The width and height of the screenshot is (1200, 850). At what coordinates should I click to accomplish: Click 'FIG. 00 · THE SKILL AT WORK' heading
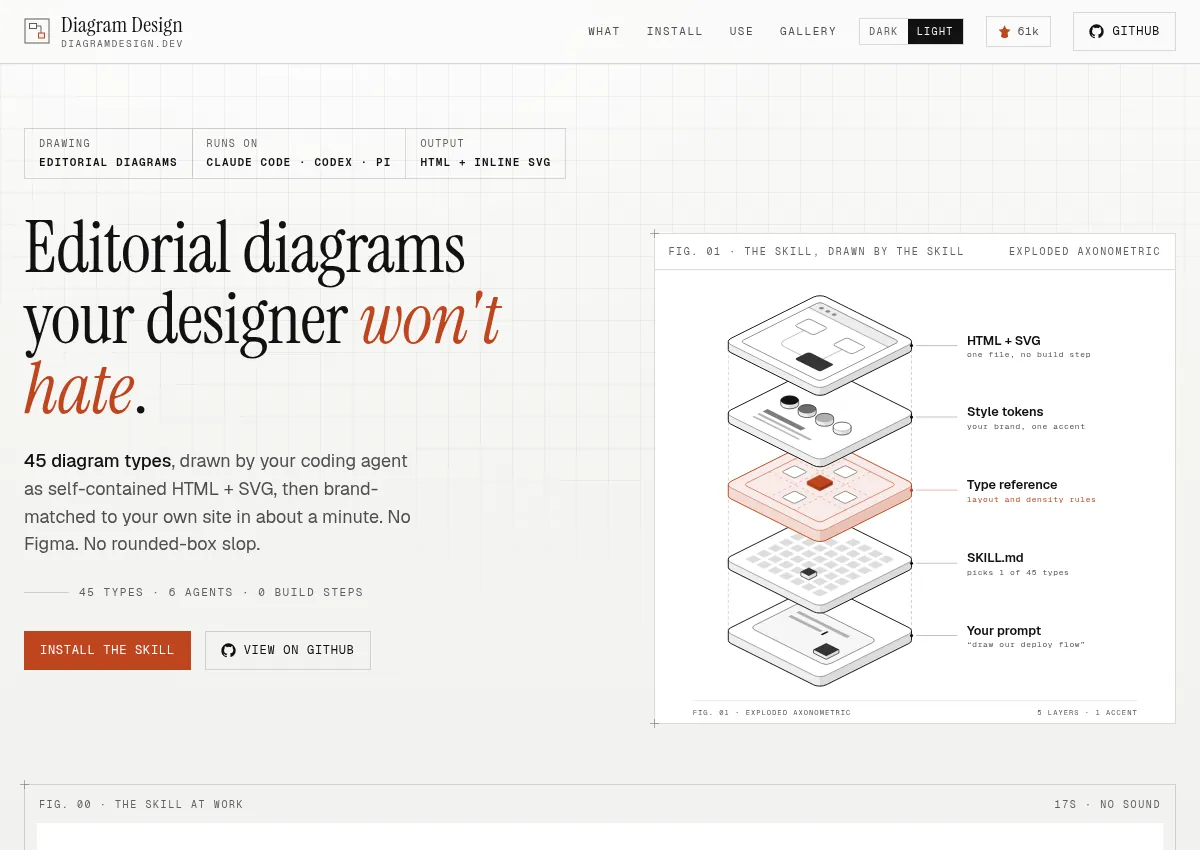point(141,804)
